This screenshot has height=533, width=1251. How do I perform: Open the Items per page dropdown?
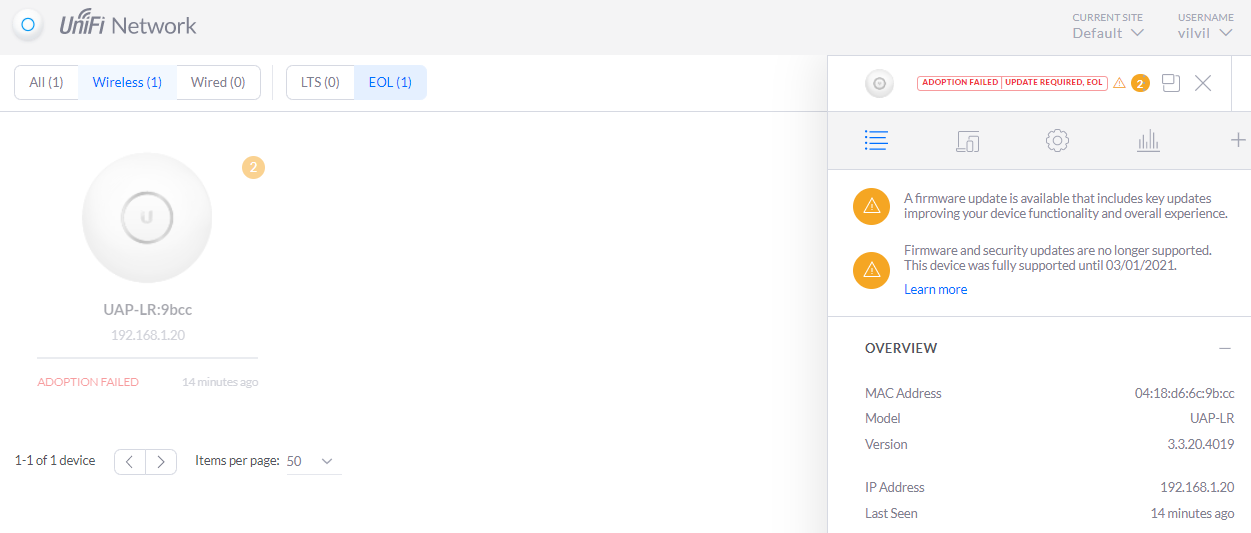313,461
